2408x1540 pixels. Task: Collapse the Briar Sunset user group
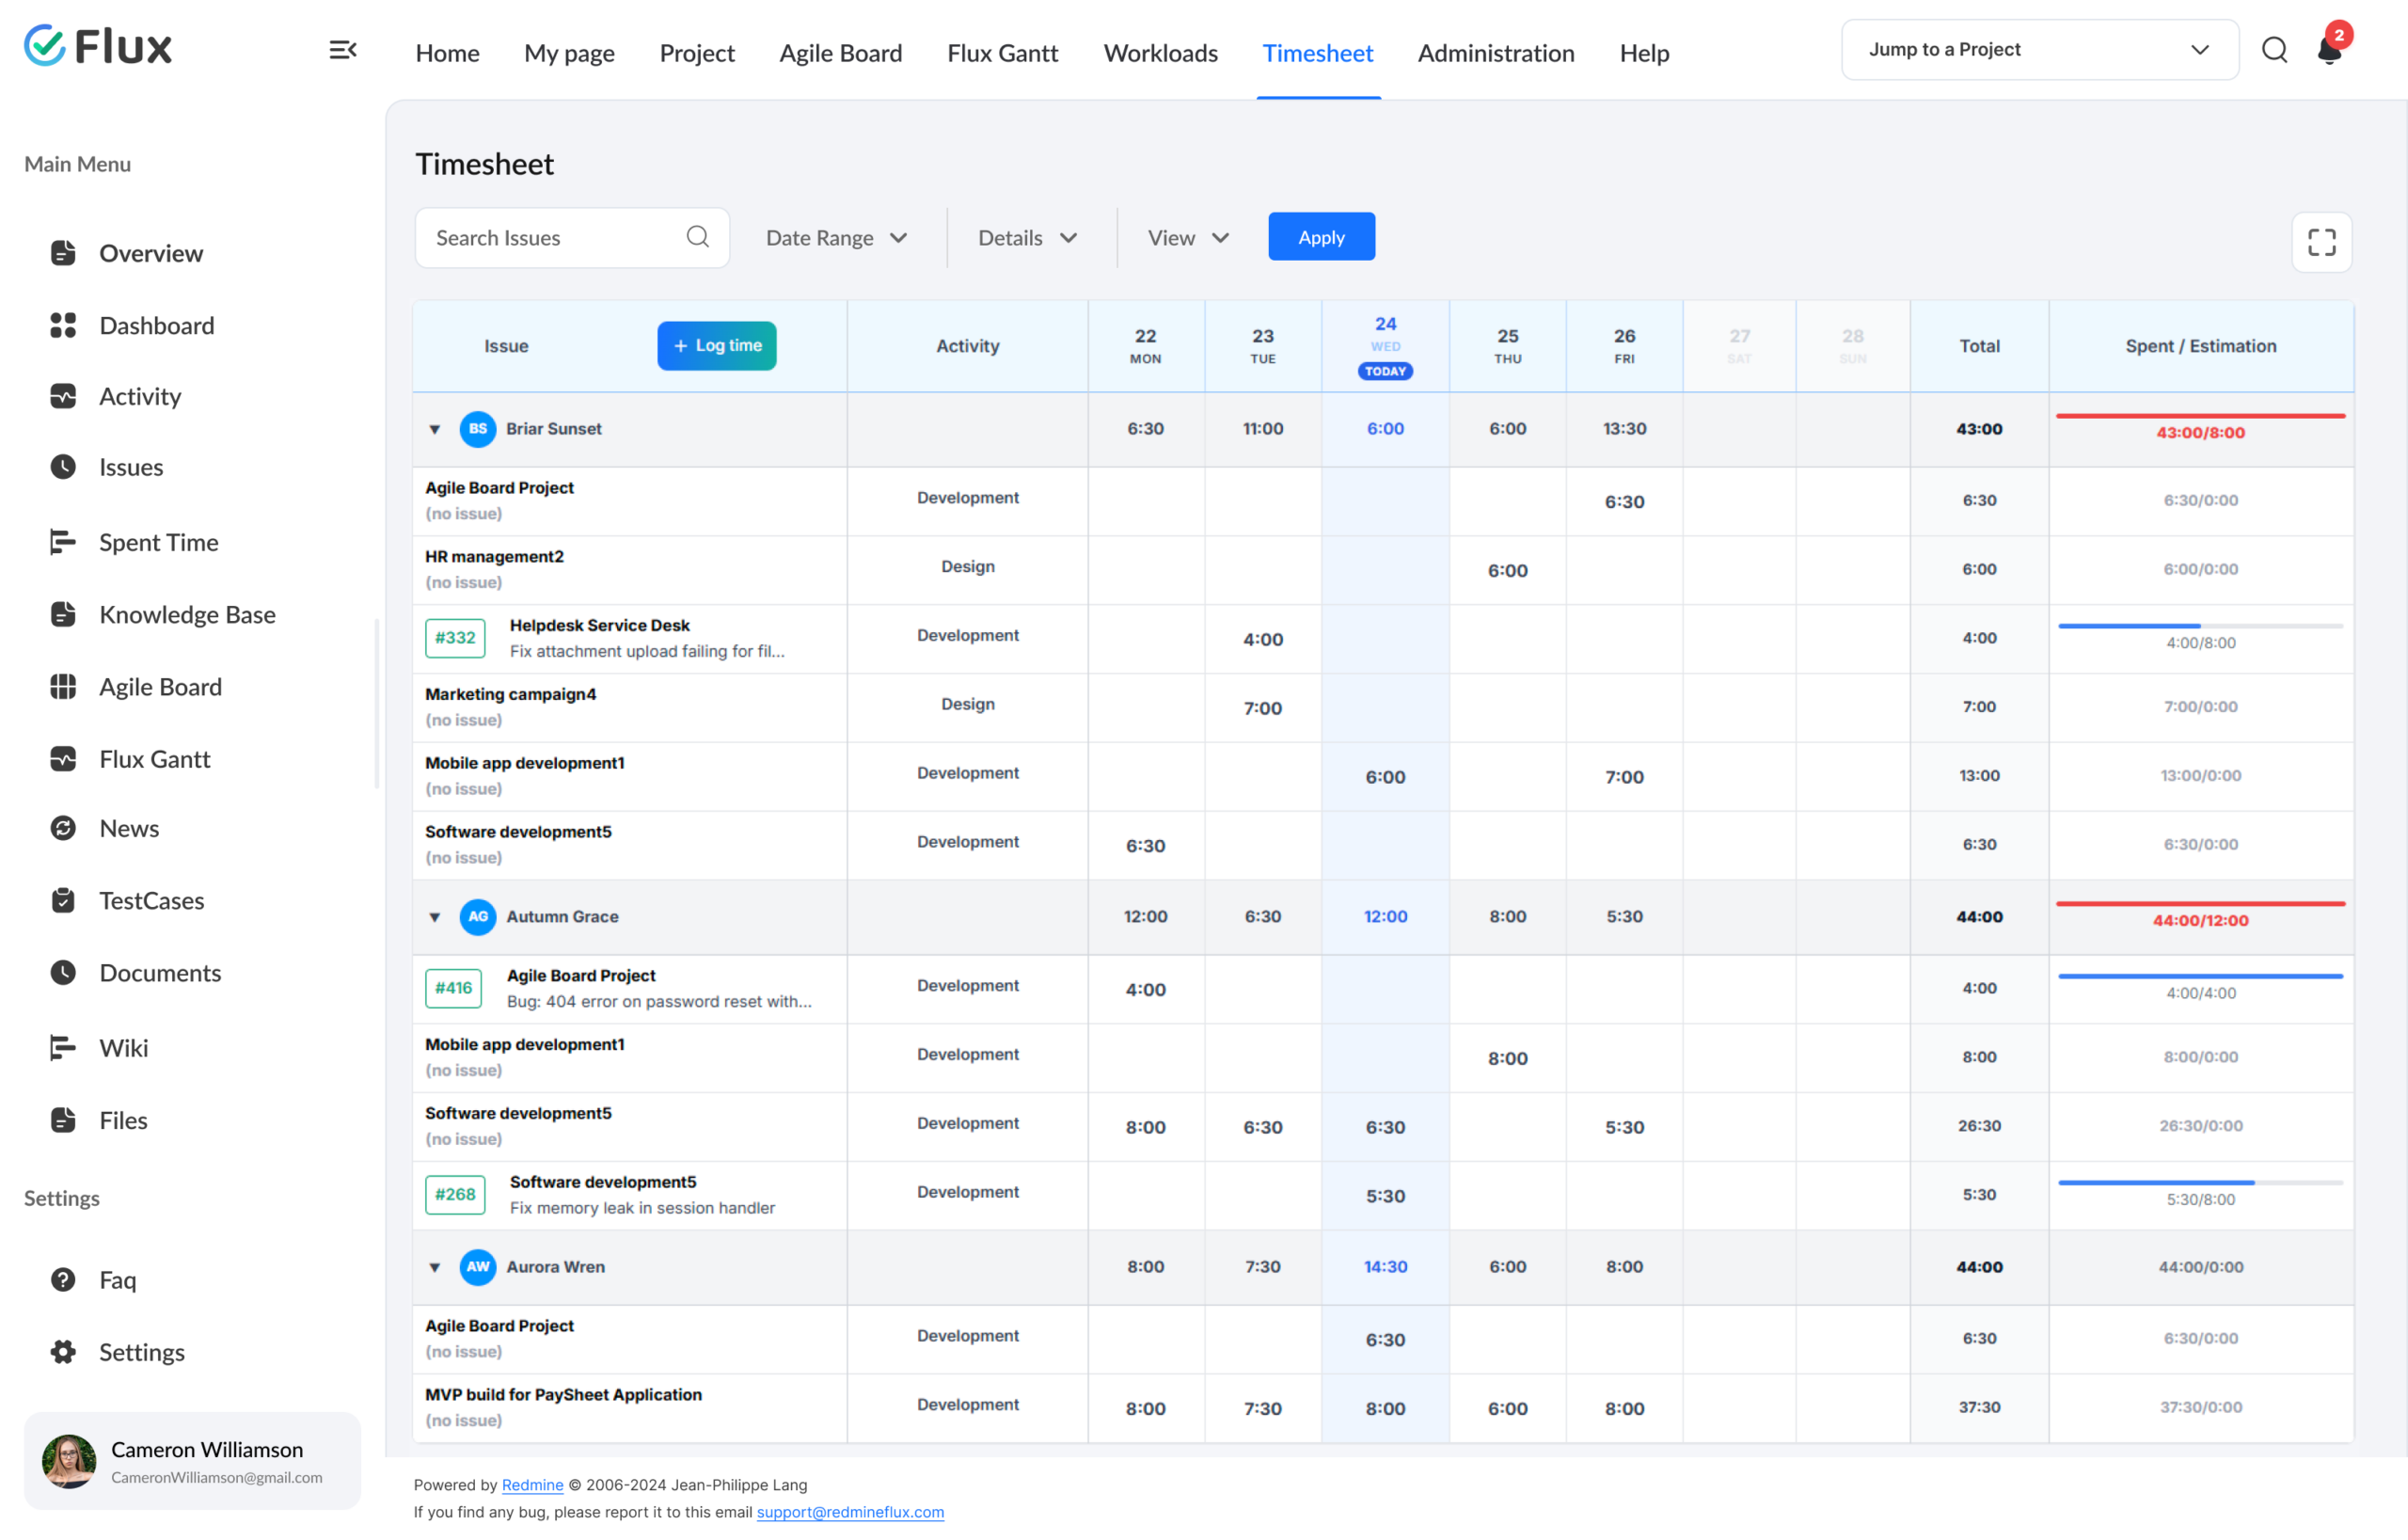434,429
